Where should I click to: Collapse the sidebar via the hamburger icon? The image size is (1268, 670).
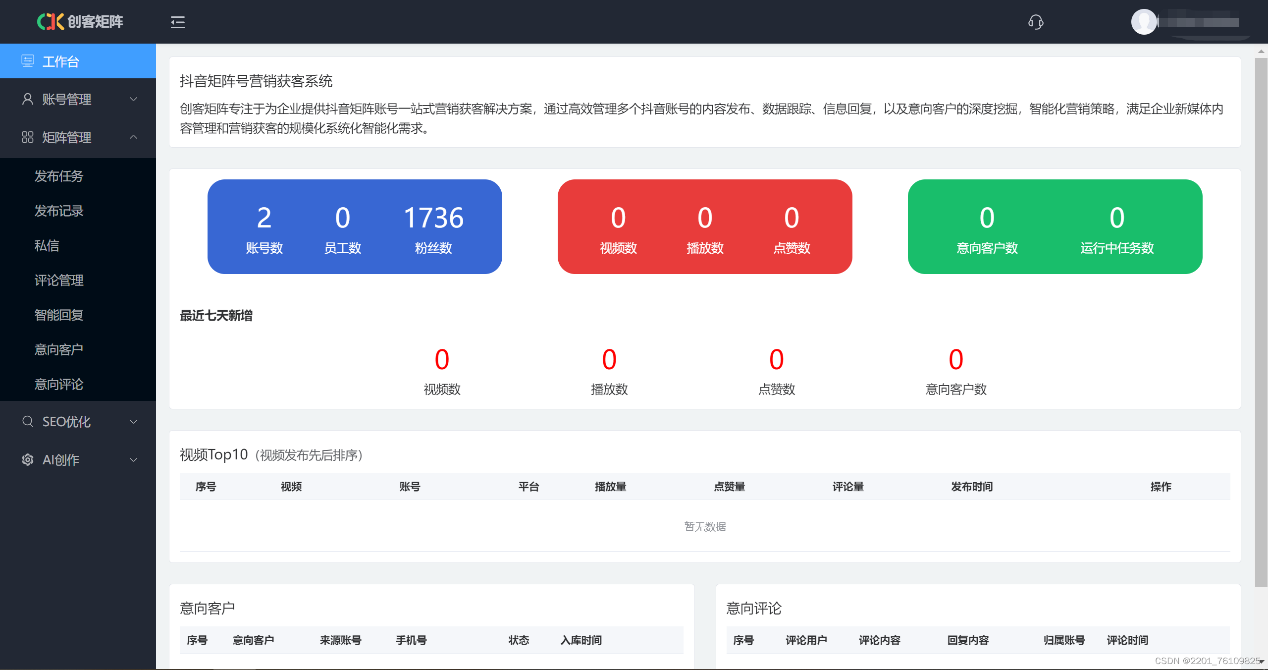click(178, 21)
